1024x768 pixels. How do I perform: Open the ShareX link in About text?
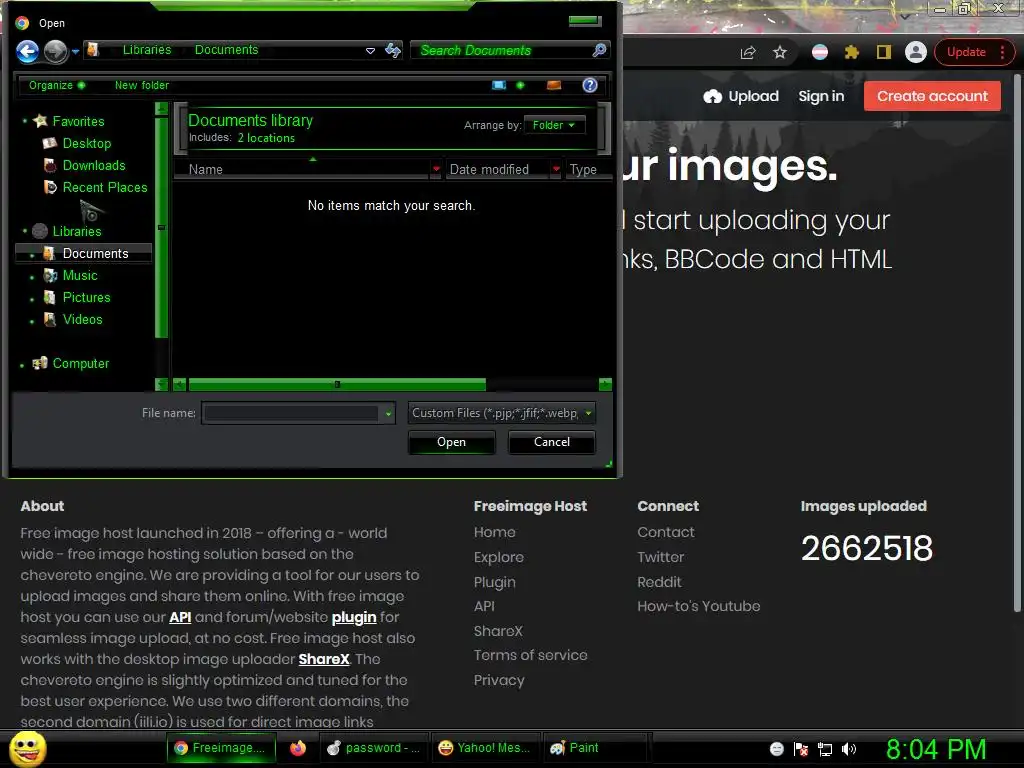click(x=324, y=659)
